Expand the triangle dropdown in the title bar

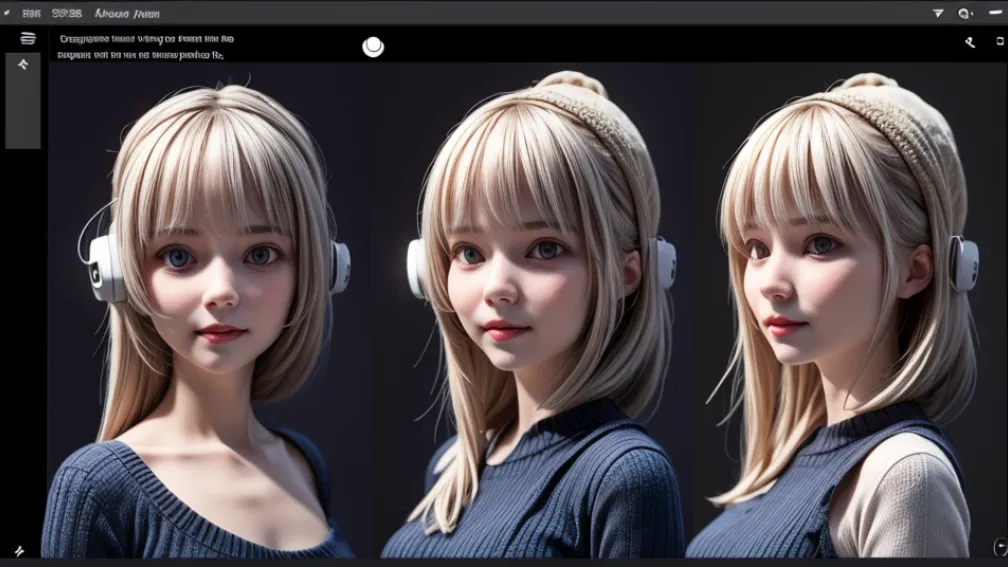pyautogui.click(x=938, y=13)
